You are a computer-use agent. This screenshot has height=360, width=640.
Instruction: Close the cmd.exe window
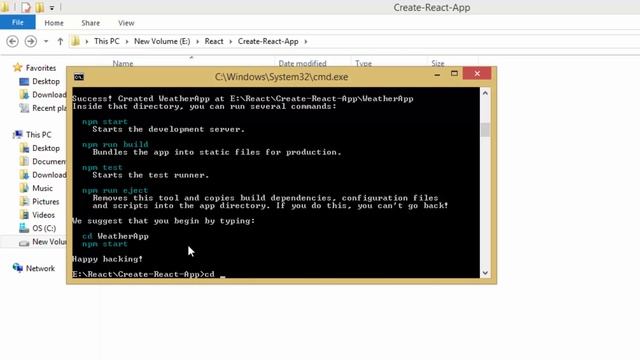477,73
